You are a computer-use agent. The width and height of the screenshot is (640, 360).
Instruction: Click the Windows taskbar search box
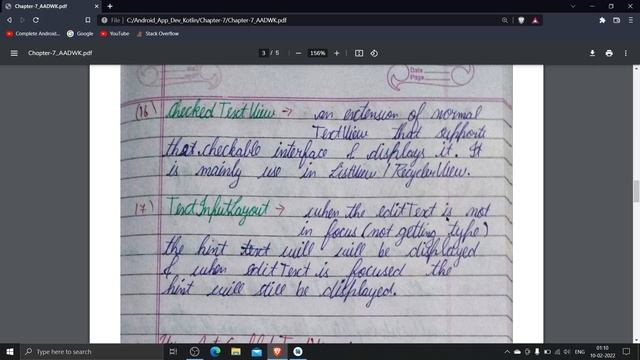click(92, 351)
